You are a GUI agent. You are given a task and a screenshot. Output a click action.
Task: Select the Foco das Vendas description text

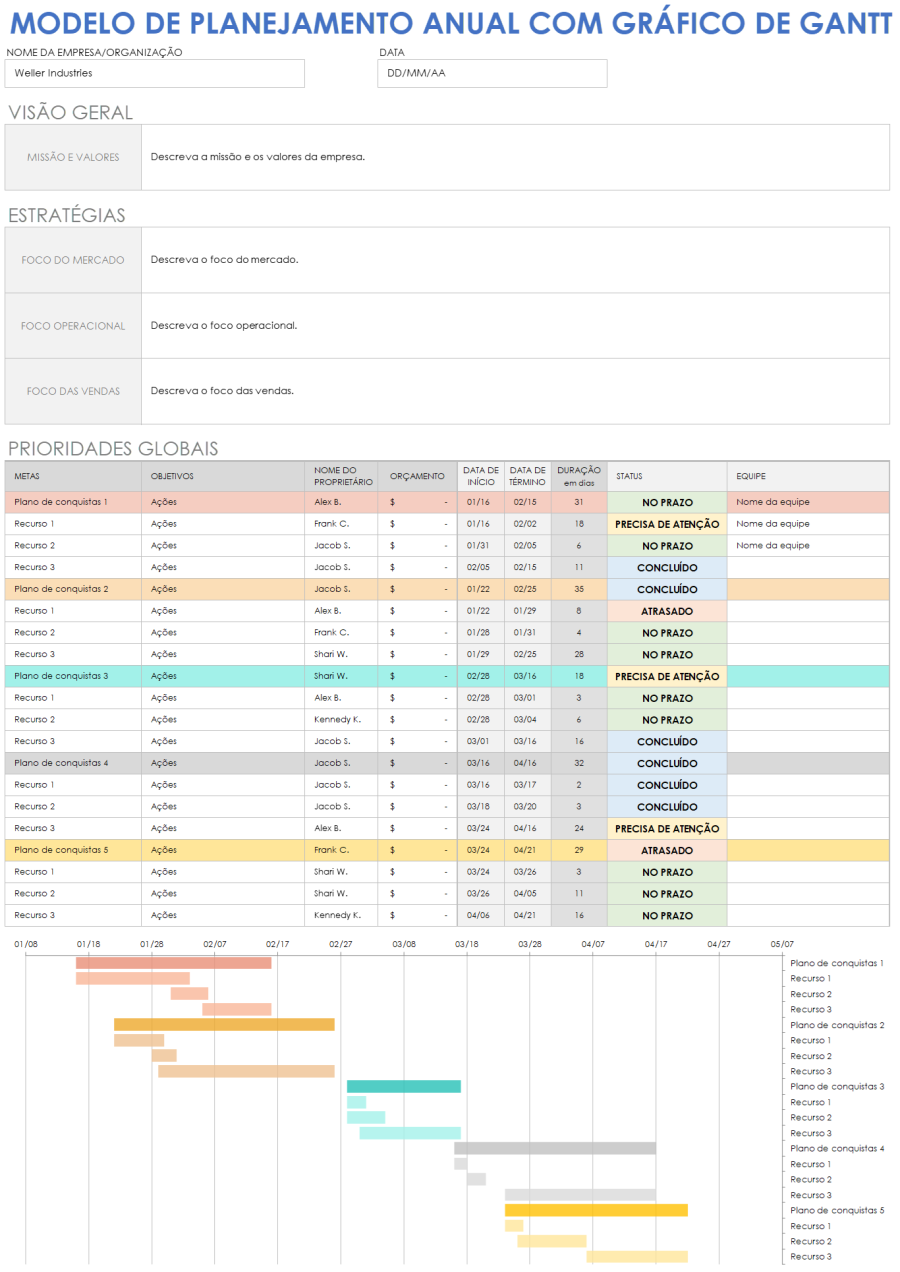(x=222, y=391)
